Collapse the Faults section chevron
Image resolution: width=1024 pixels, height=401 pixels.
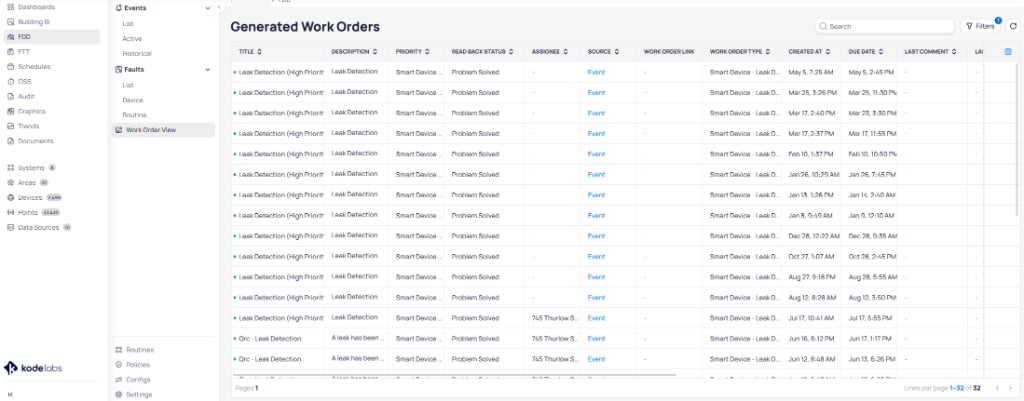pos(208,69)
